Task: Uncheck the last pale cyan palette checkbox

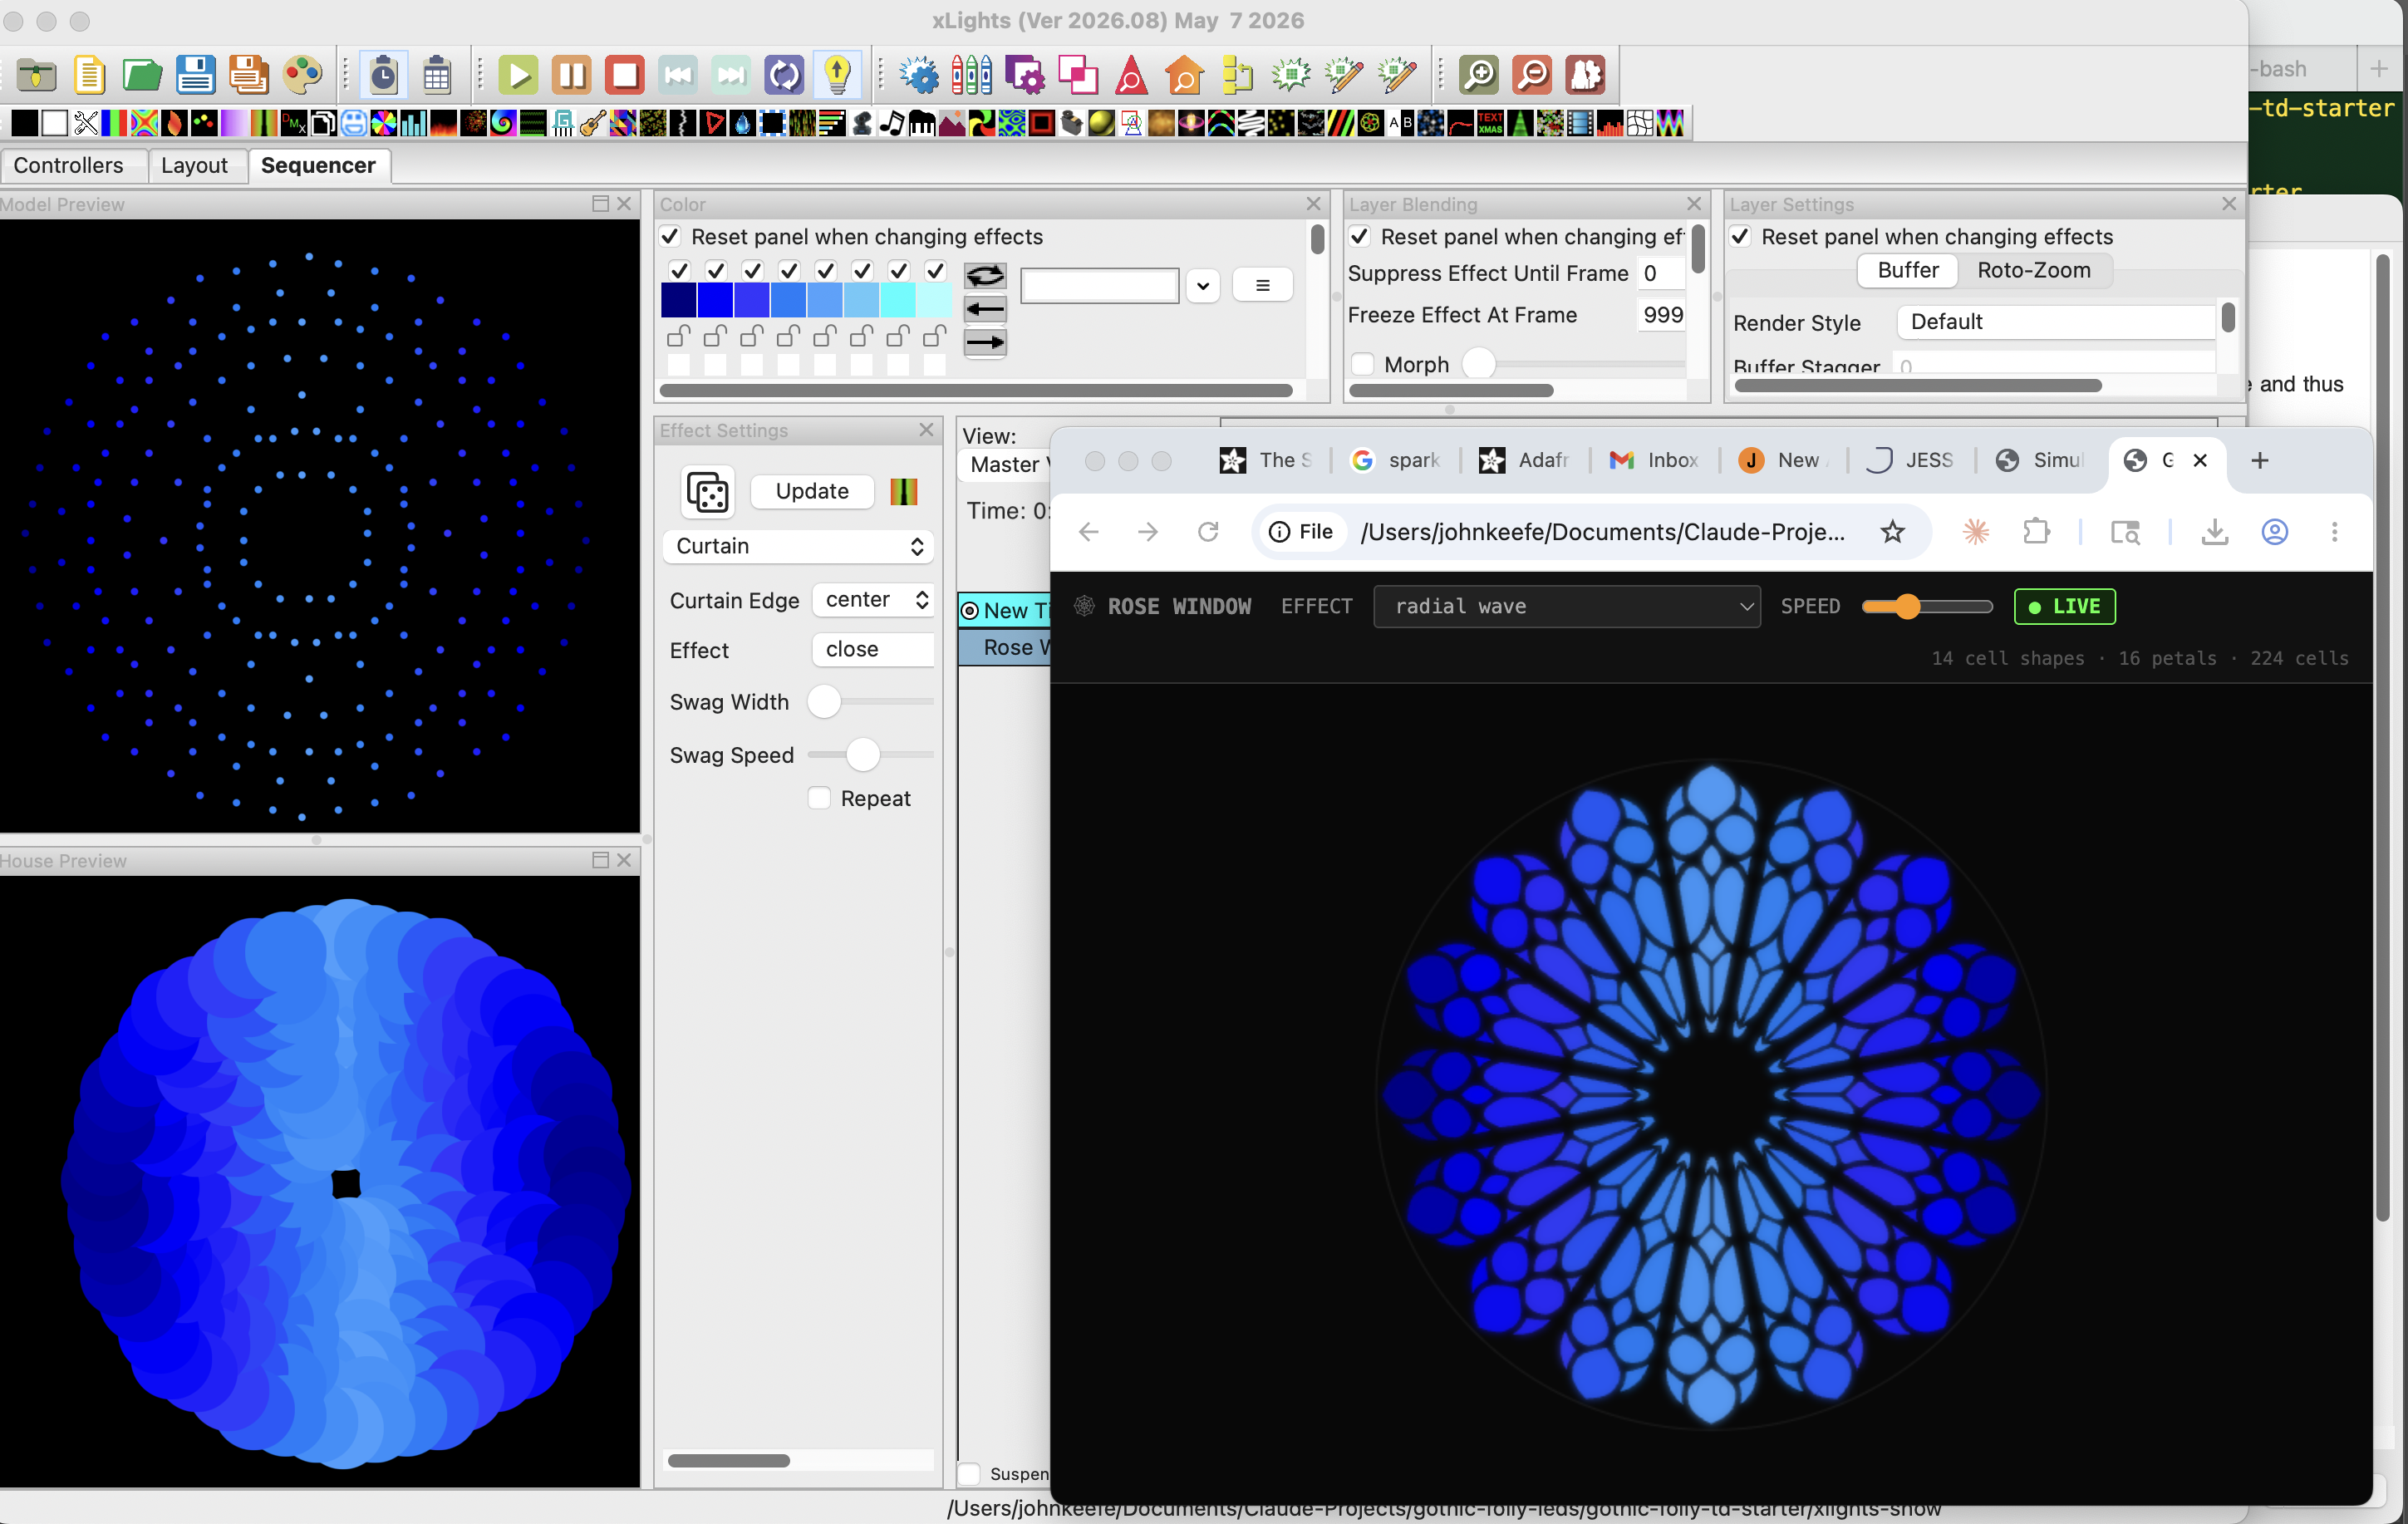Action: (935, 271)
